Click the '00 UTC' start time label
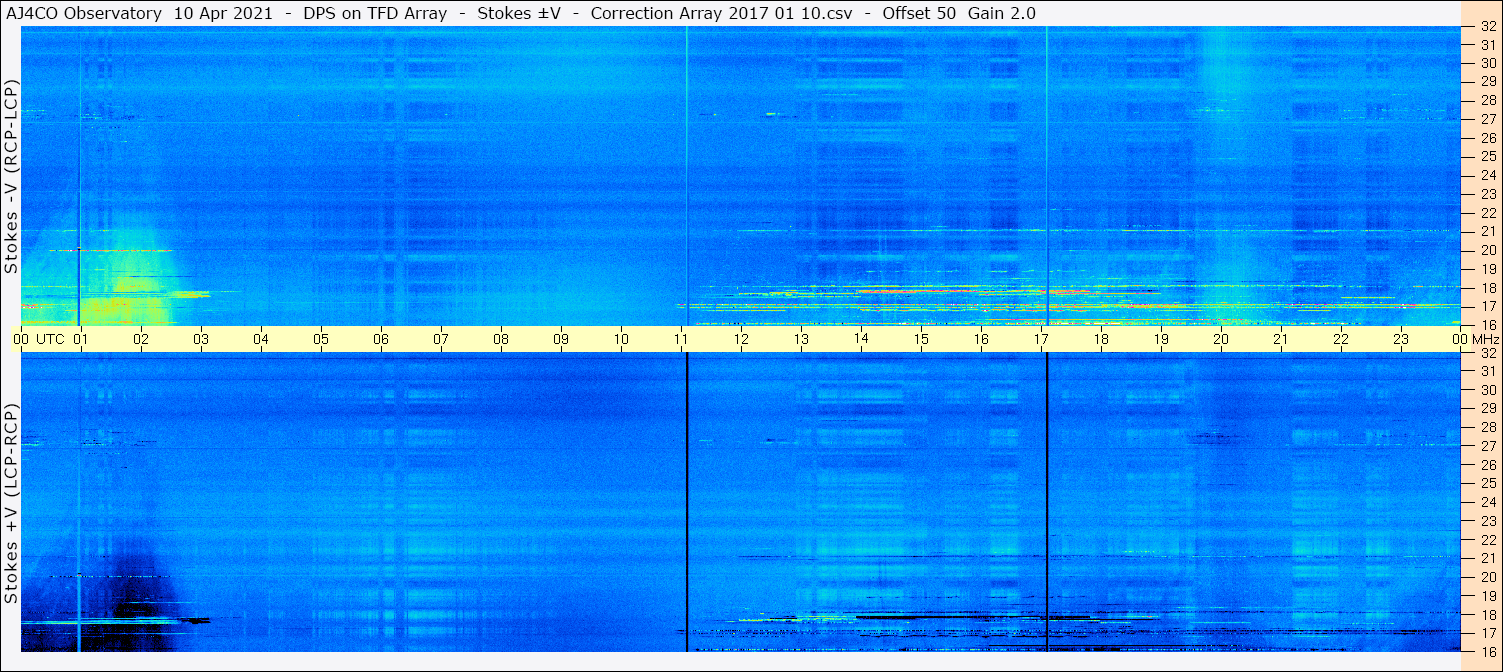Image resolution: width=1503 pixels, height=672 pixels. [39, 339]
